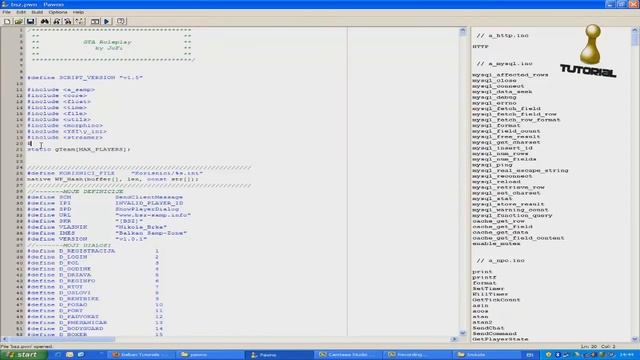Select enable_mutex in function list

496,244
